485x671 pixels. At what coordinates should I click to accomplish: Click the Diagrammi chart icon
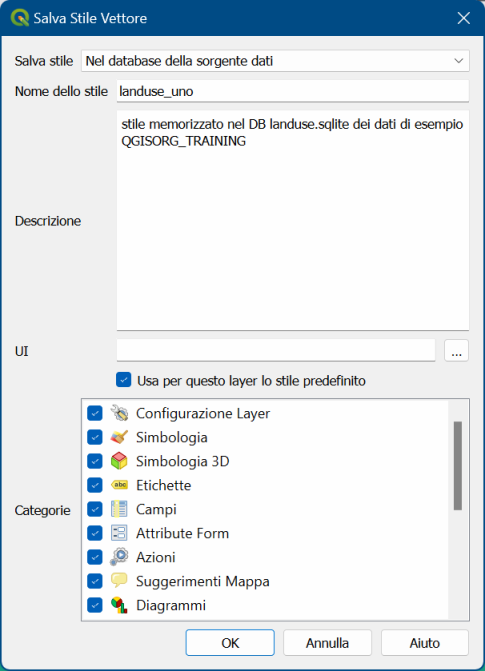click(x=119, y=605)
